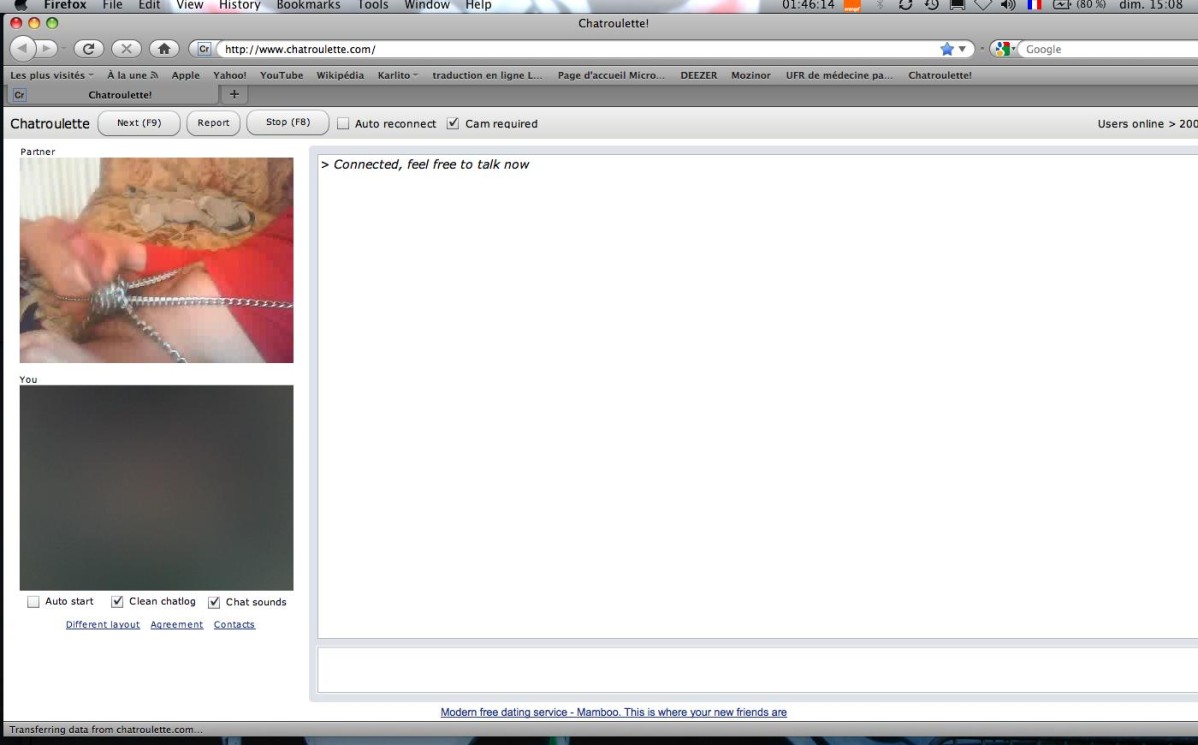Open the Mamboo dating service ad link
This screenshot has height=745, width=1198.
click(614, 712)
